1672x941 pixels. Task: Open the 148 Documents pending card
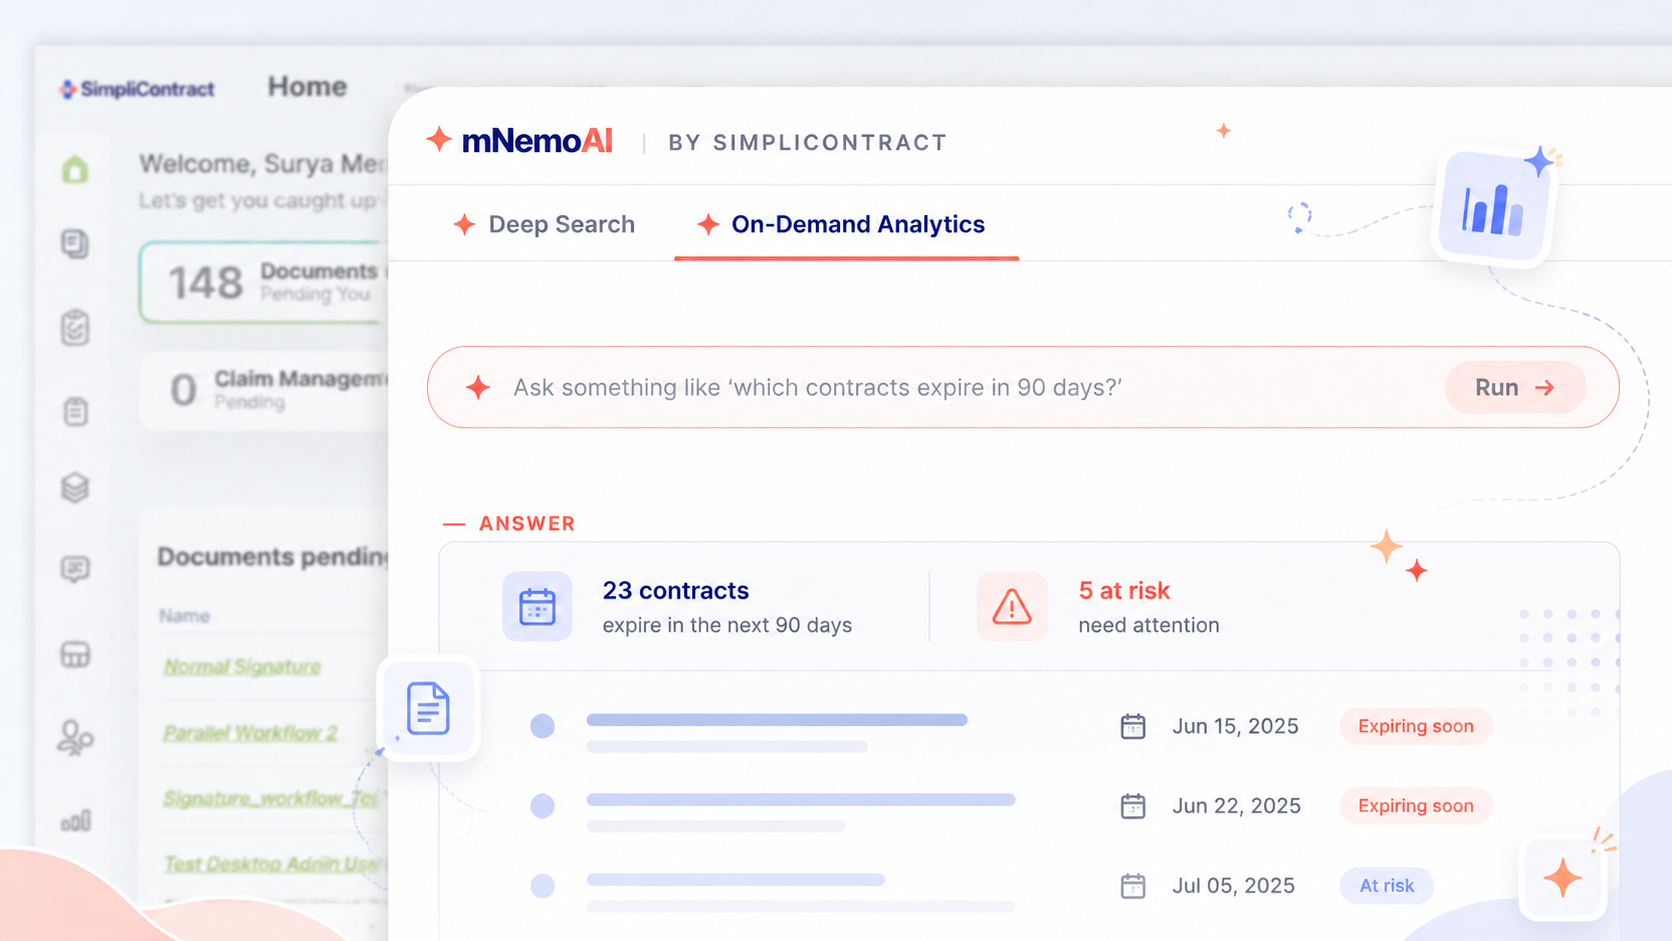265,282
